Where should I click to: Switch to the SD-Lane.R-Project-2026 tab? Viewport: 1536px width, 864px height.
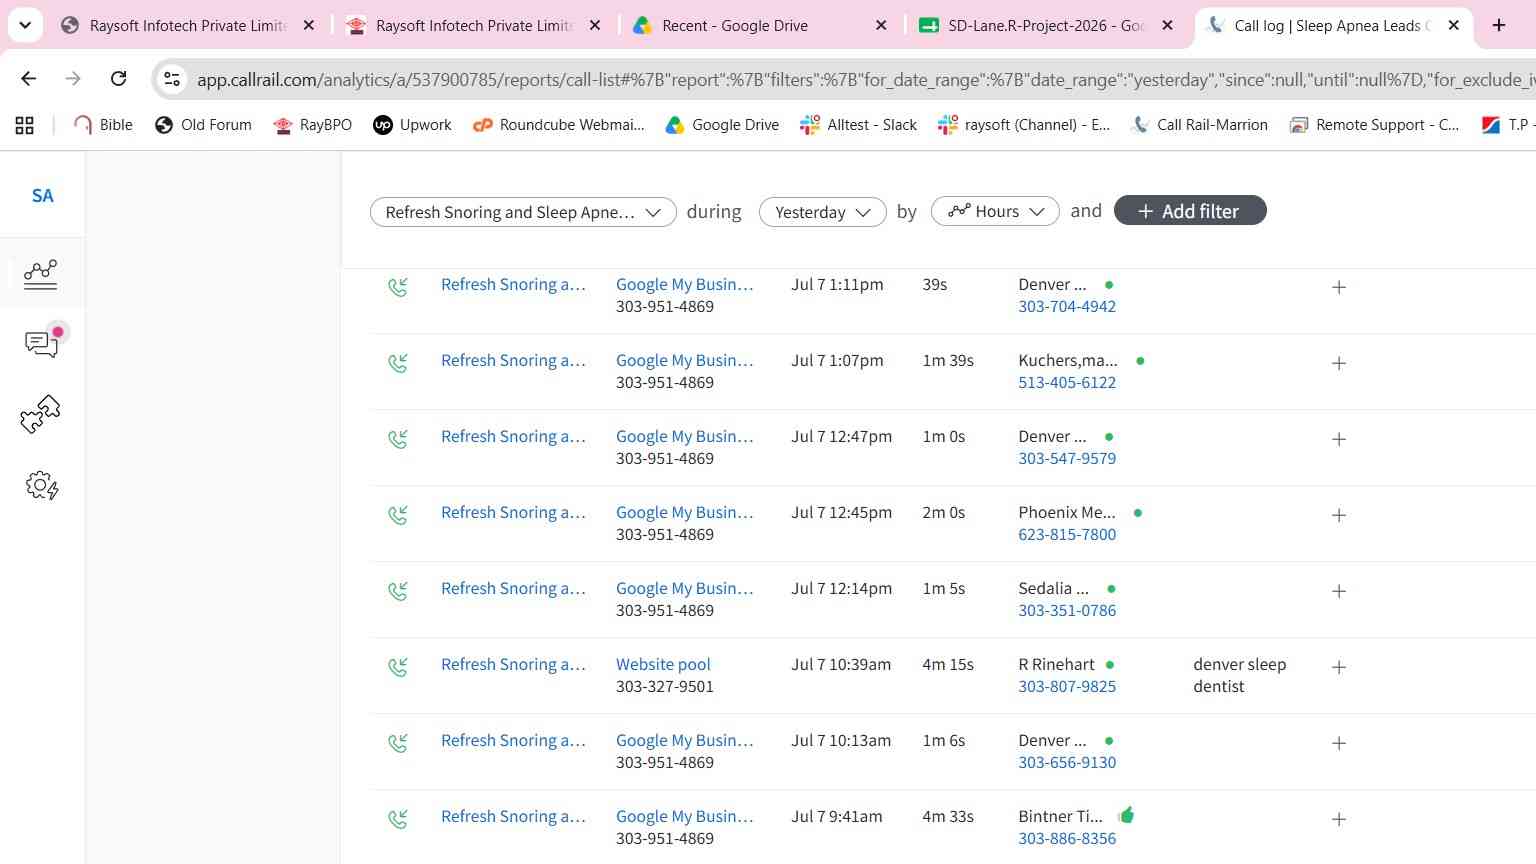(x=1045, y=25)
